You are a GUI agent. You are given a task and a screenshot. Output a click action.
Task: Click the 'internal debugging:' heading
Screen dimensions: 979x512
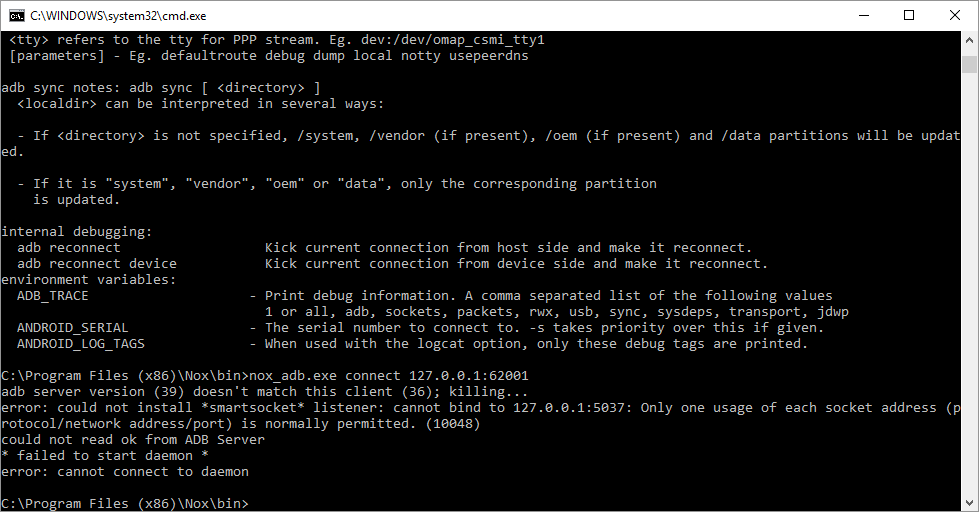(77, 232)
